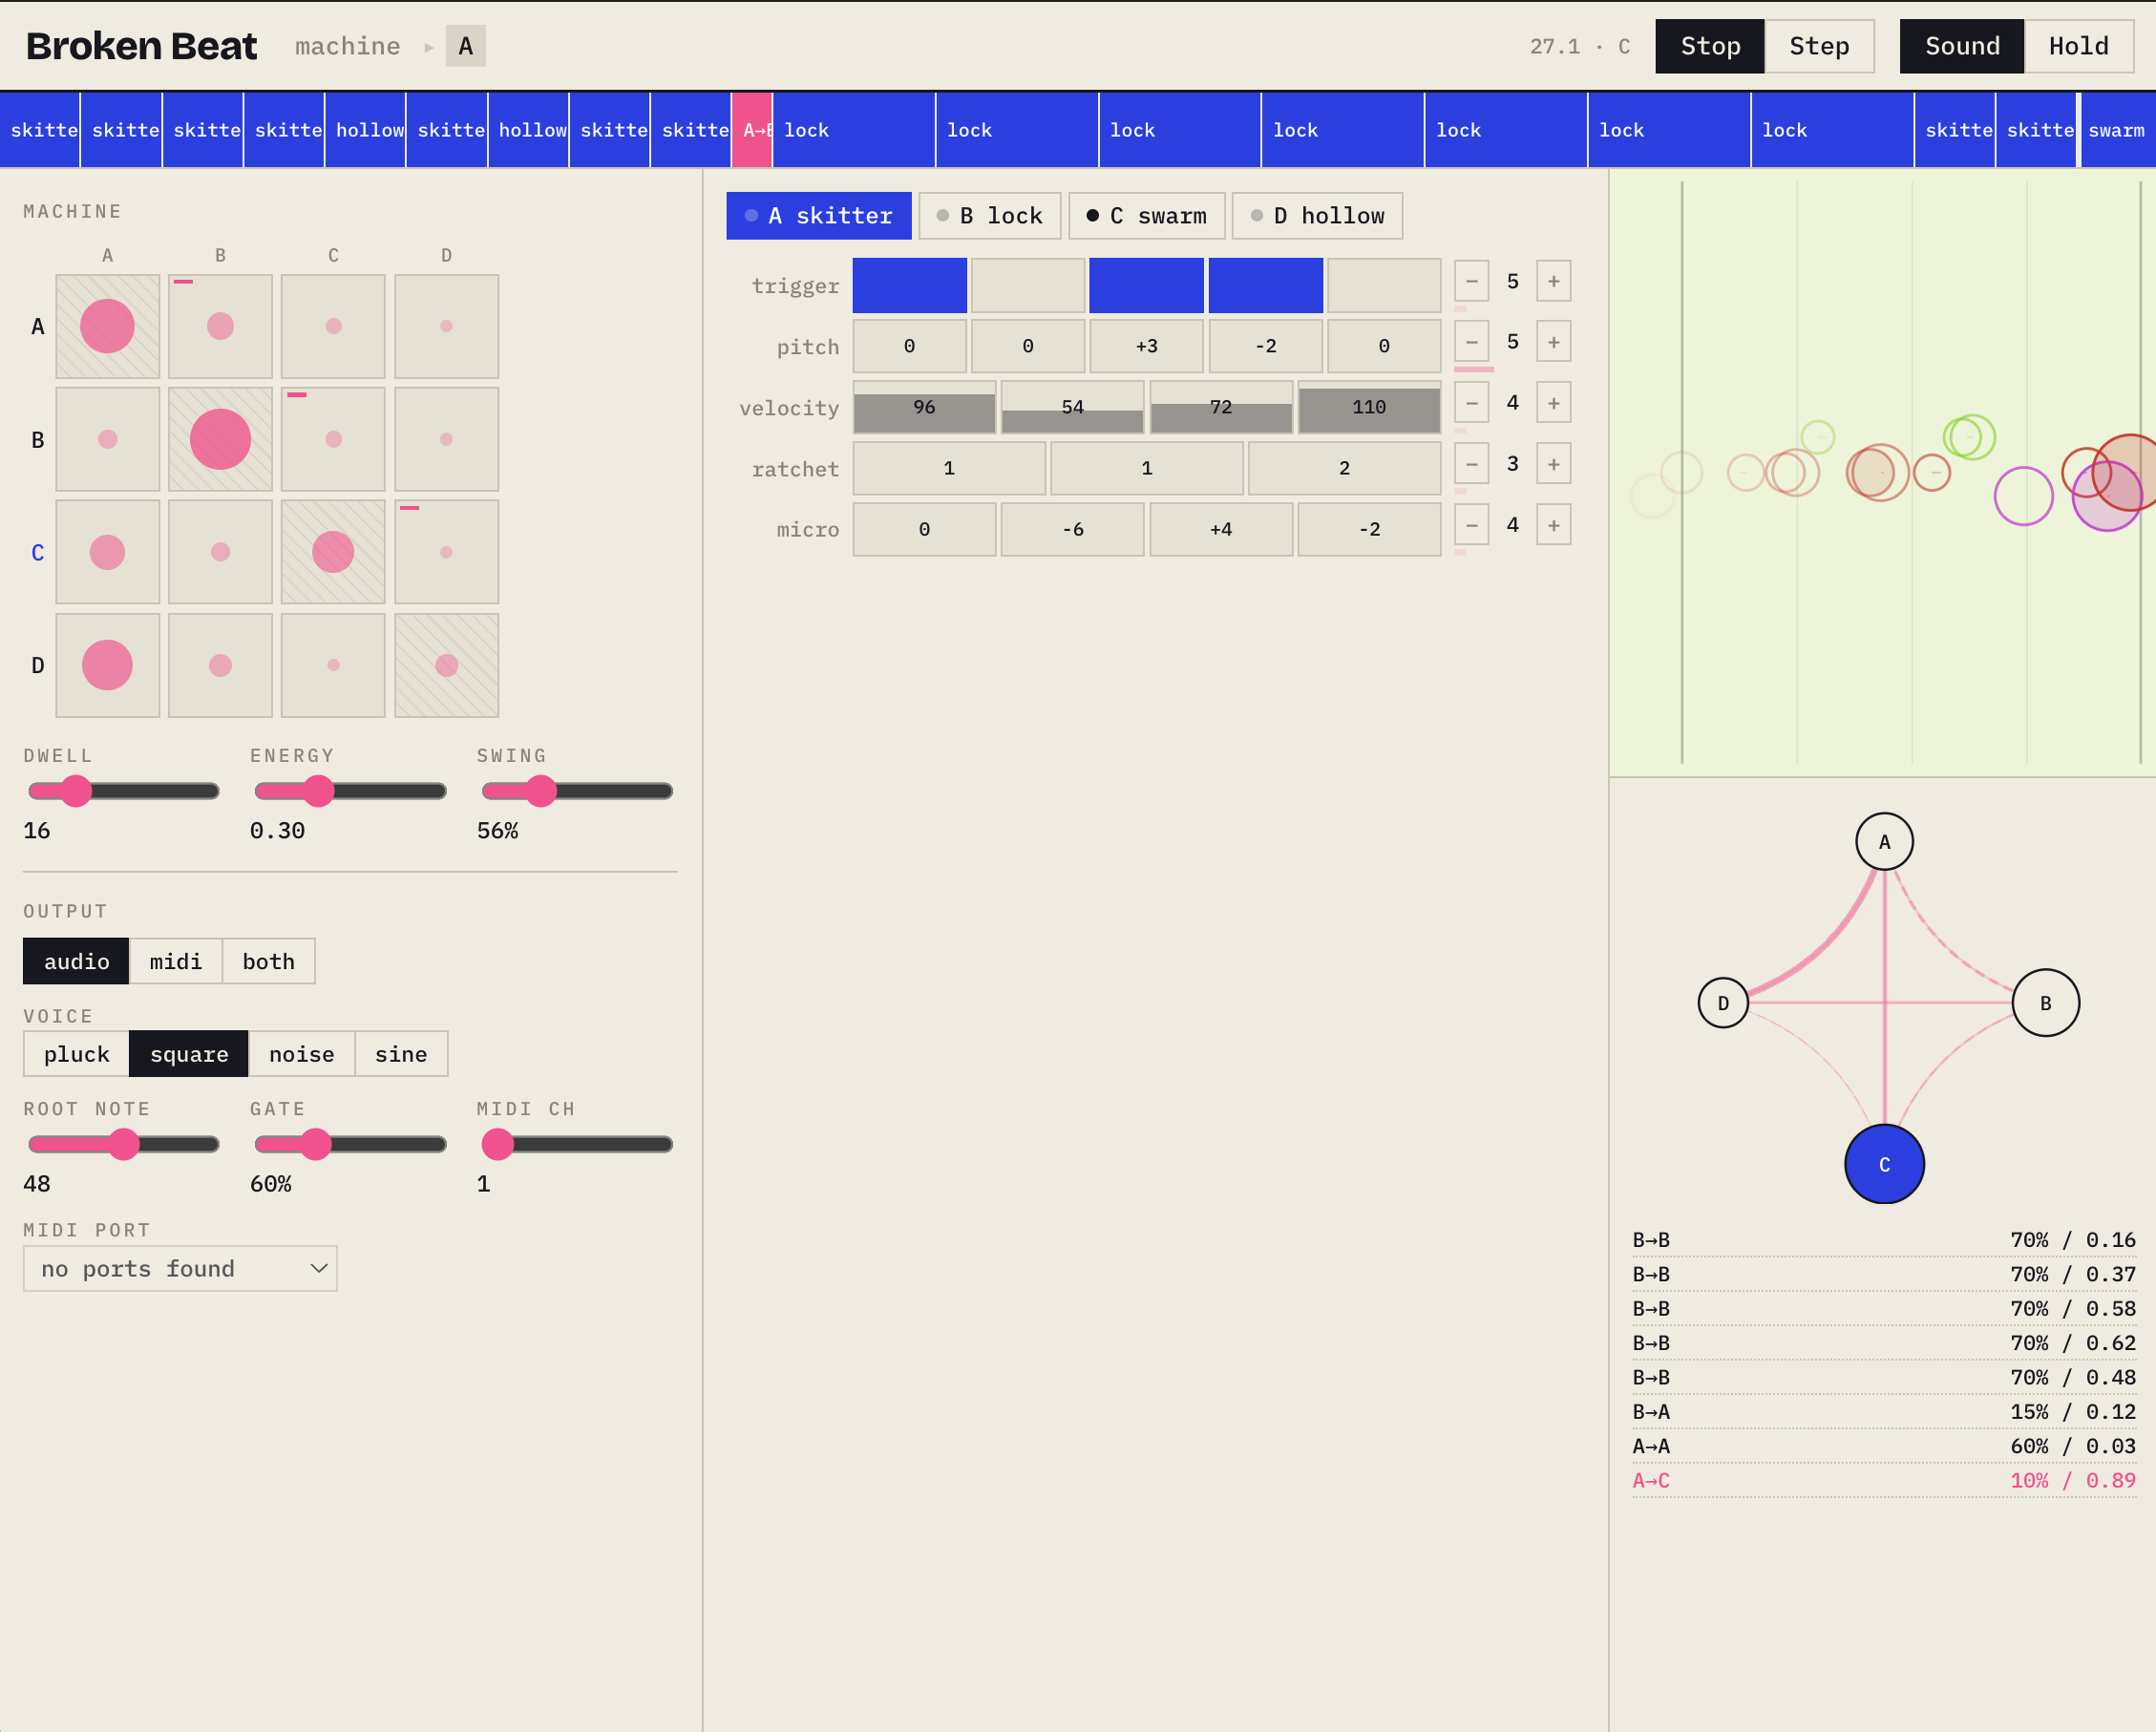The image size is (2156, 1732).
Task: Open the B lock pattern tab
Action: [989, 216]
